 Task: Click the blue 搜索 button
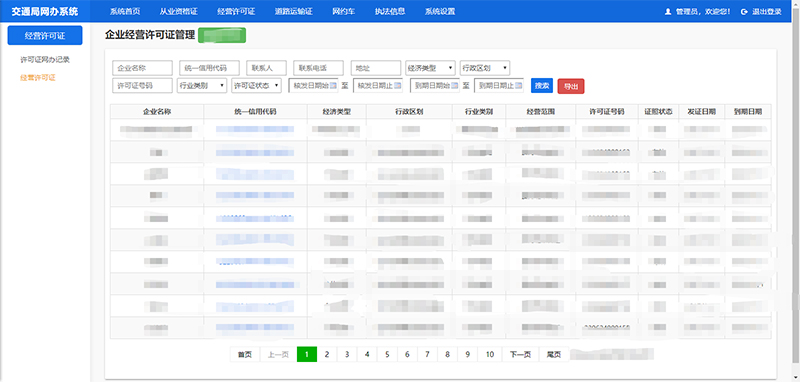[x=542, y=86]
